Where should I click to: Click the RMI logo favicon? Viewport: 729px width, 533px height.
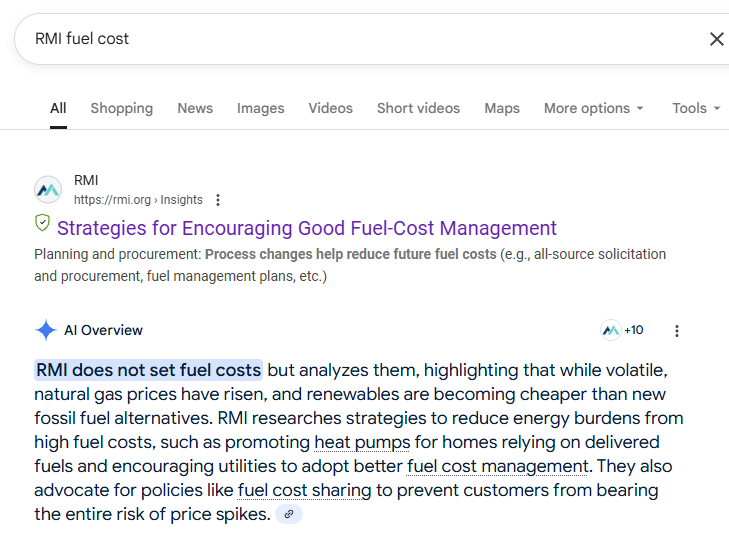coord(48,190)
